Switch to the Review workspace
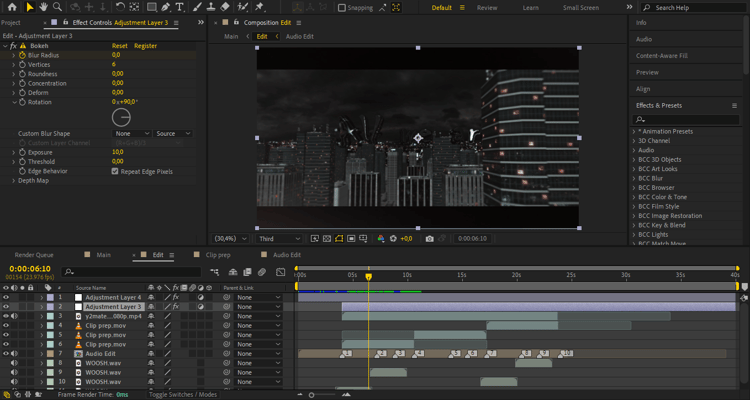The height and width of the screenshot is (400, 750). [487, 8]
